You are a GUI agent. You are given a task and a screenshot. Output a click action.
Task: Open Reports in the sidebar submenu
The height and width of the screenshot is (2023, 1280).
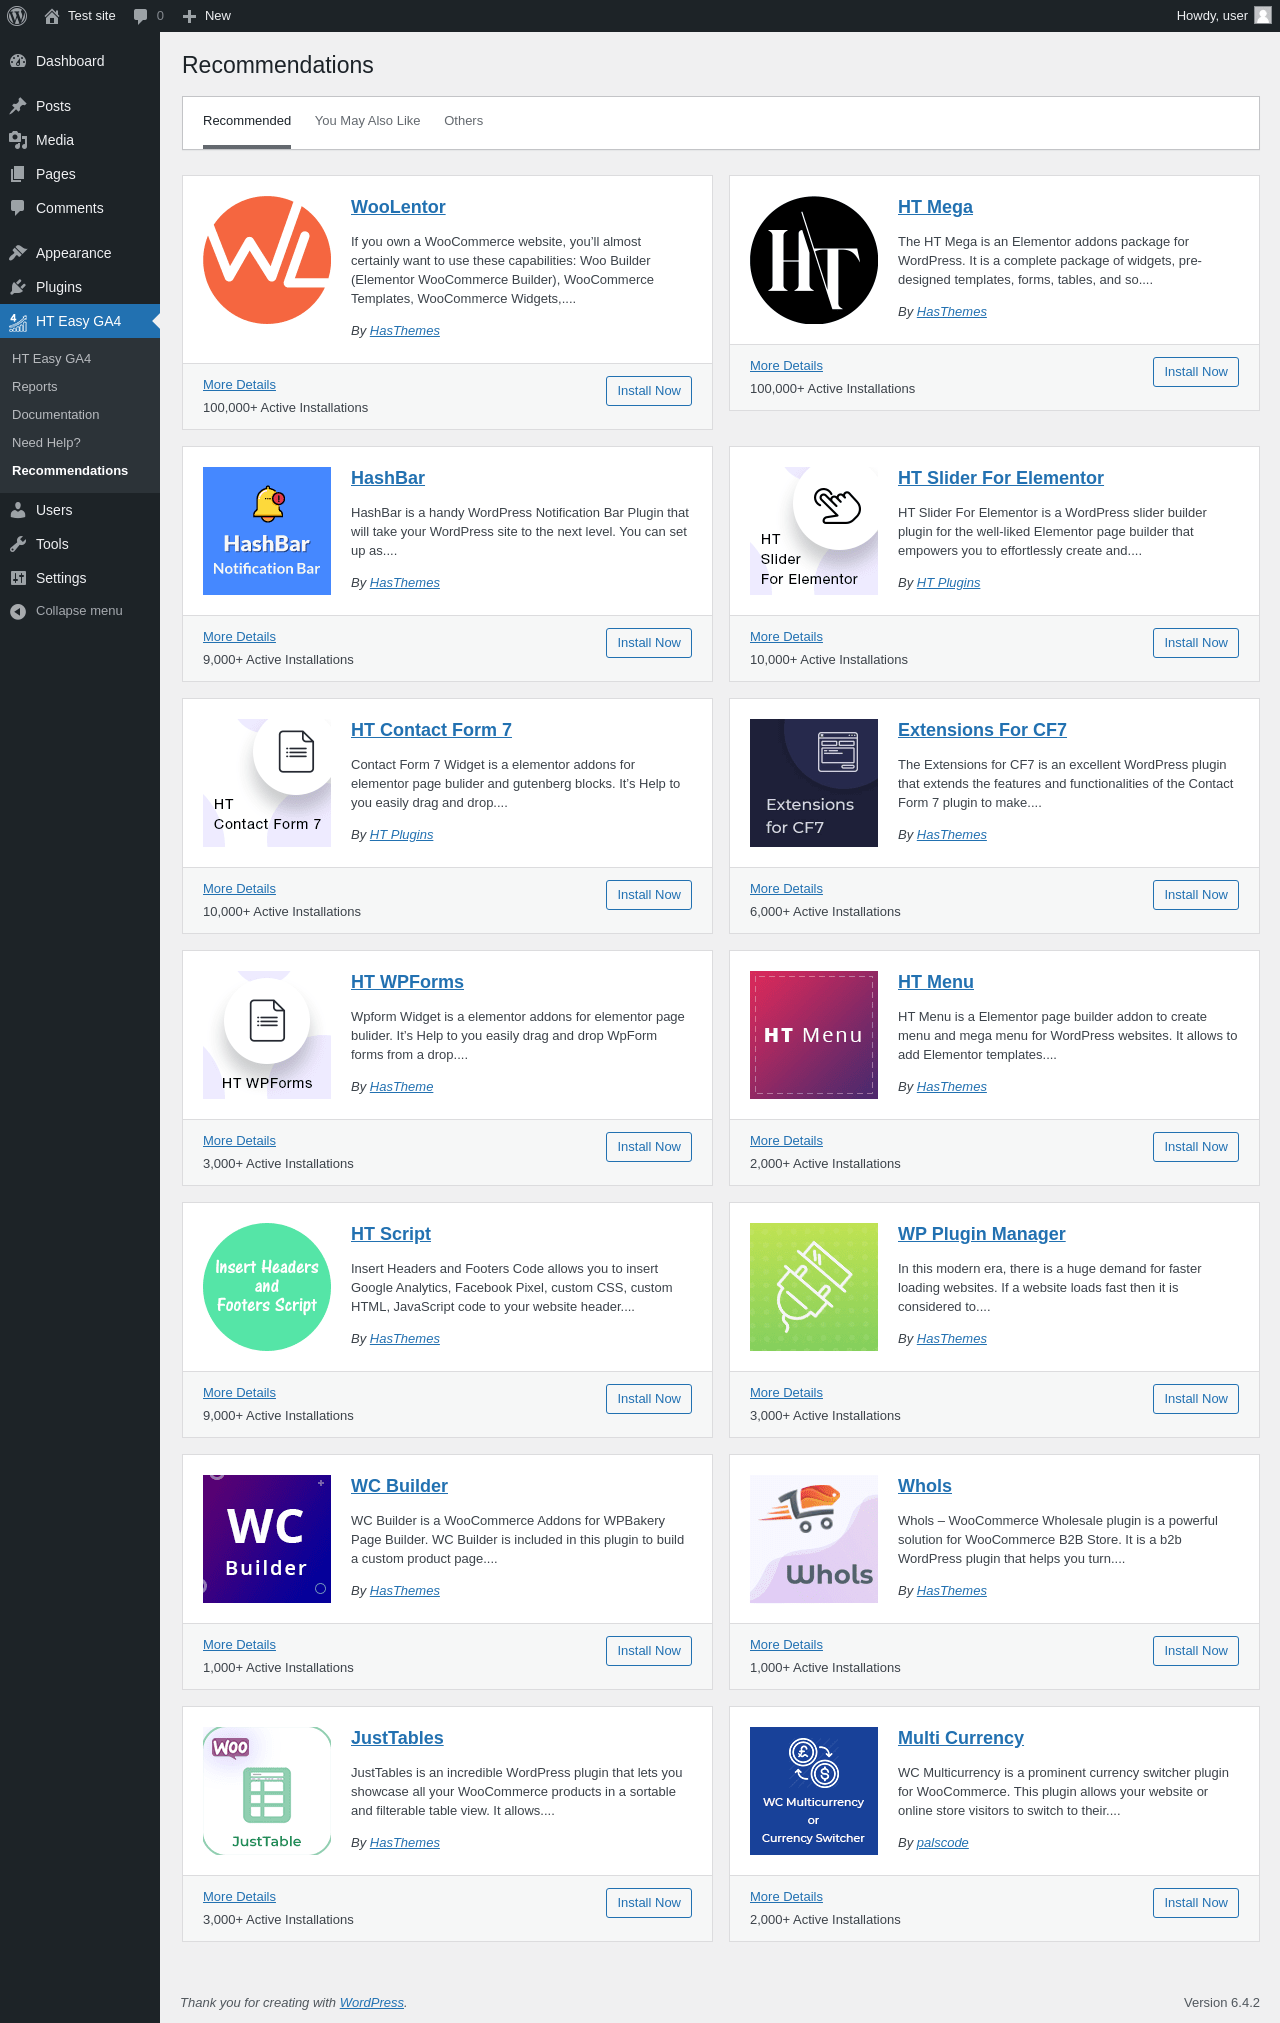[x=35, y=387]
